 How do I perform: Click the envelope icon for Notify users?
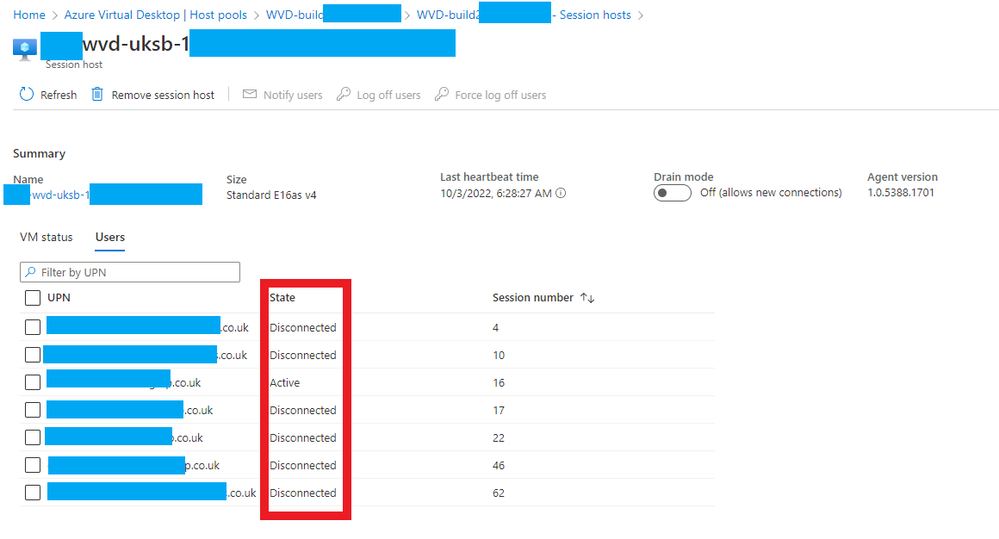(250, 94)
